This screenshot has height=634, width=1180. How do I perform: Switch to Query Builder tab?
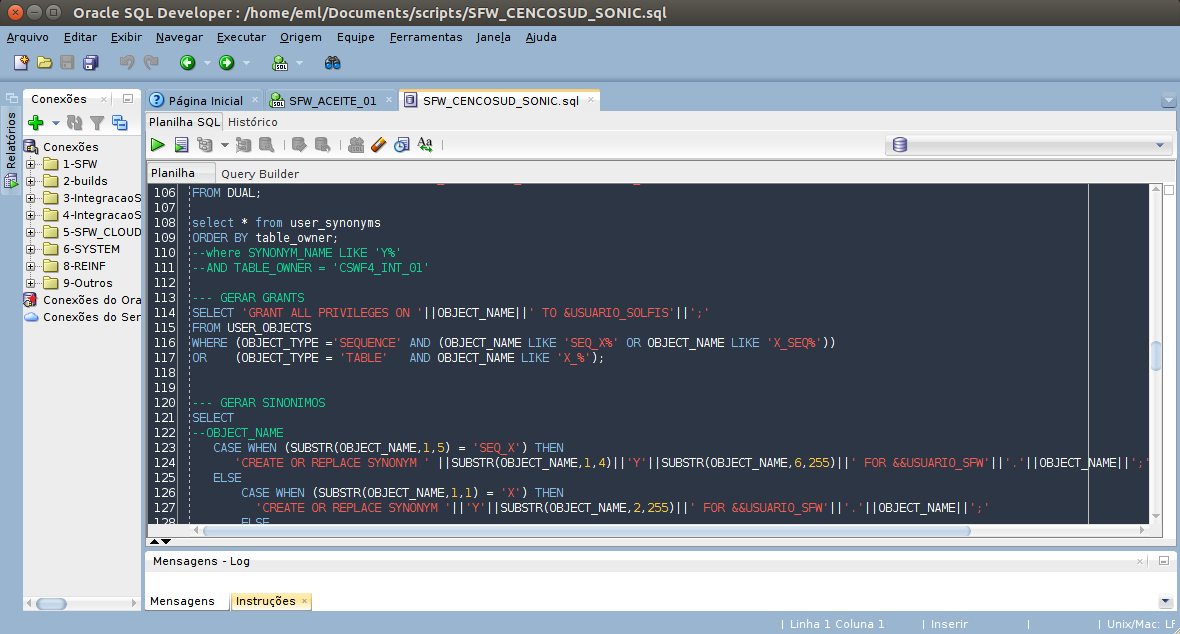coord(260,174)
